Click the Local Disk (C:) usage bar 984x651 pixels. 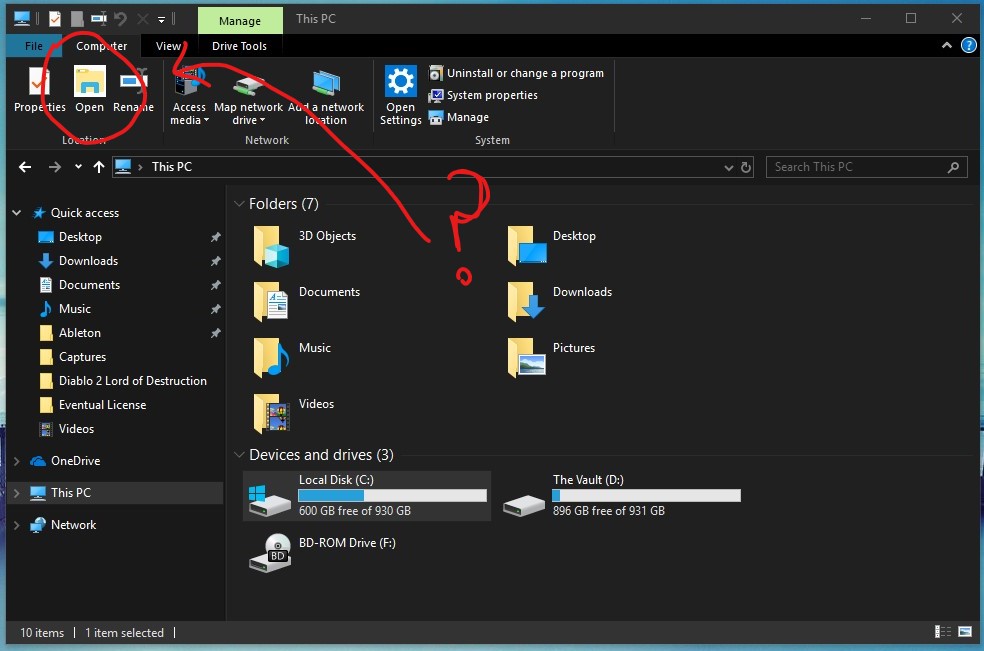coord(392,495)
